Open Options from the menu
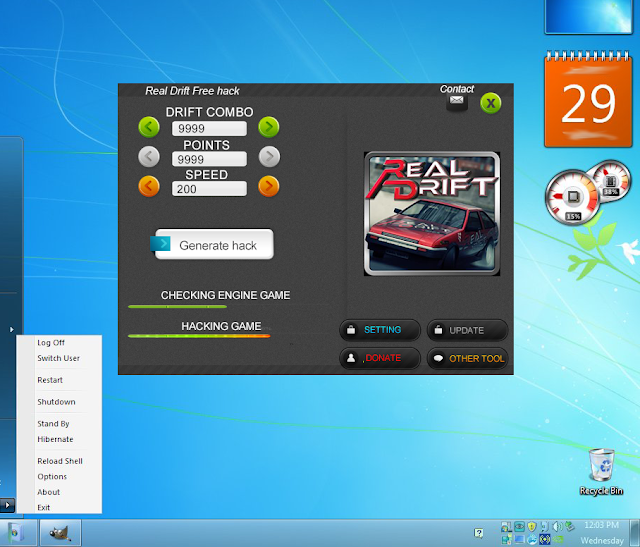 [52, 476]
